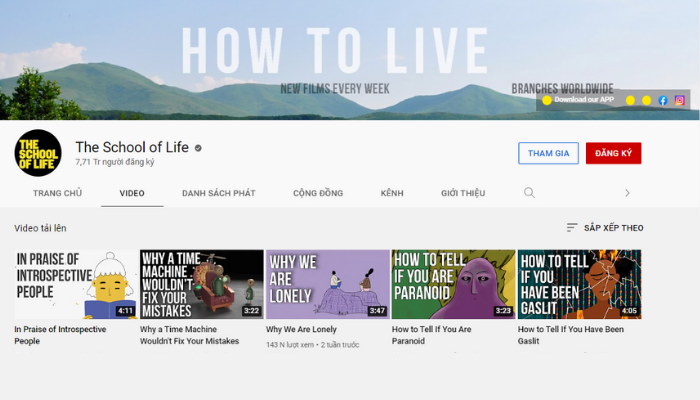
Task: Click the Facebook icon in the banner
Action: pyautogui.click(x=663, y=100)
